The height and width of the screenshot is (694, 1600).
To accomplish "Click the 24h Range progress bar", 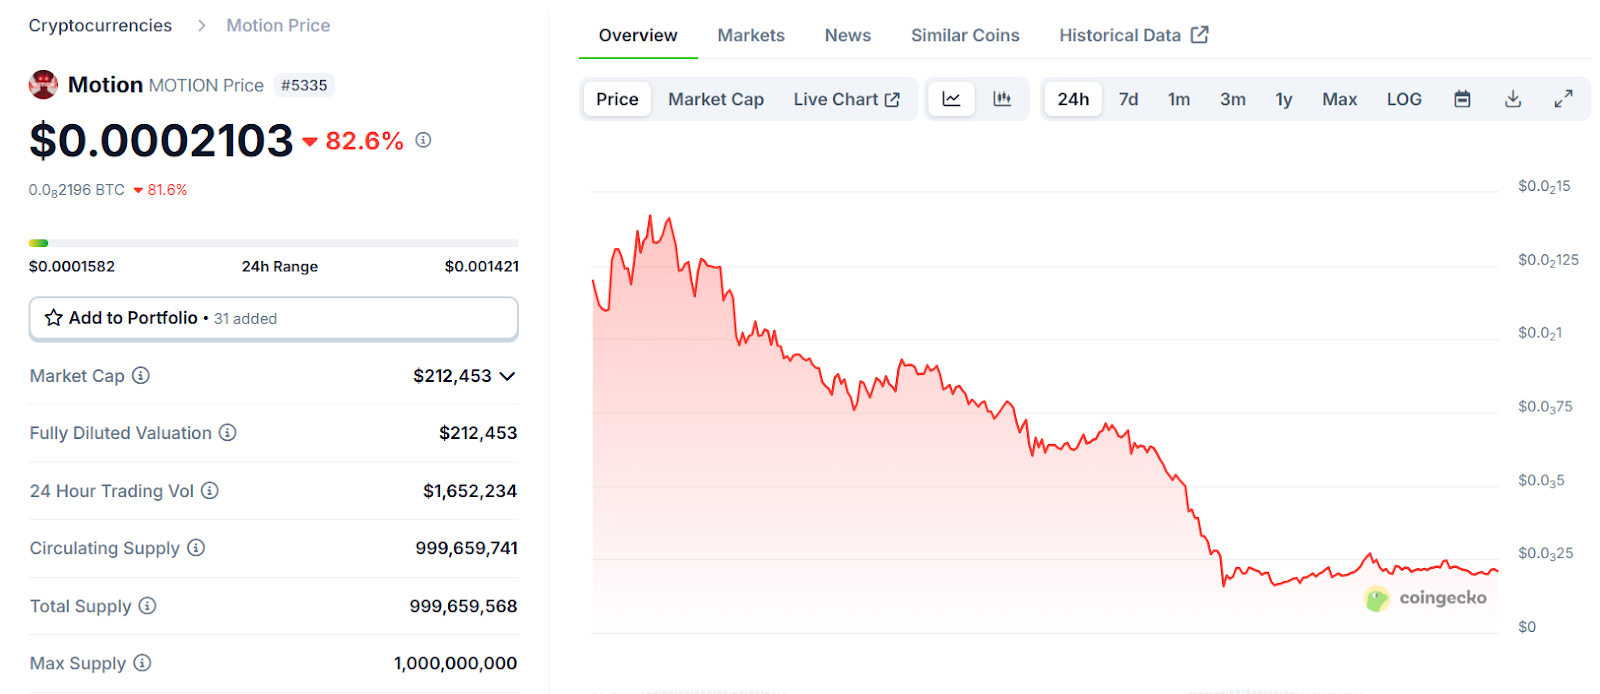I will click(x=274, y=243).
